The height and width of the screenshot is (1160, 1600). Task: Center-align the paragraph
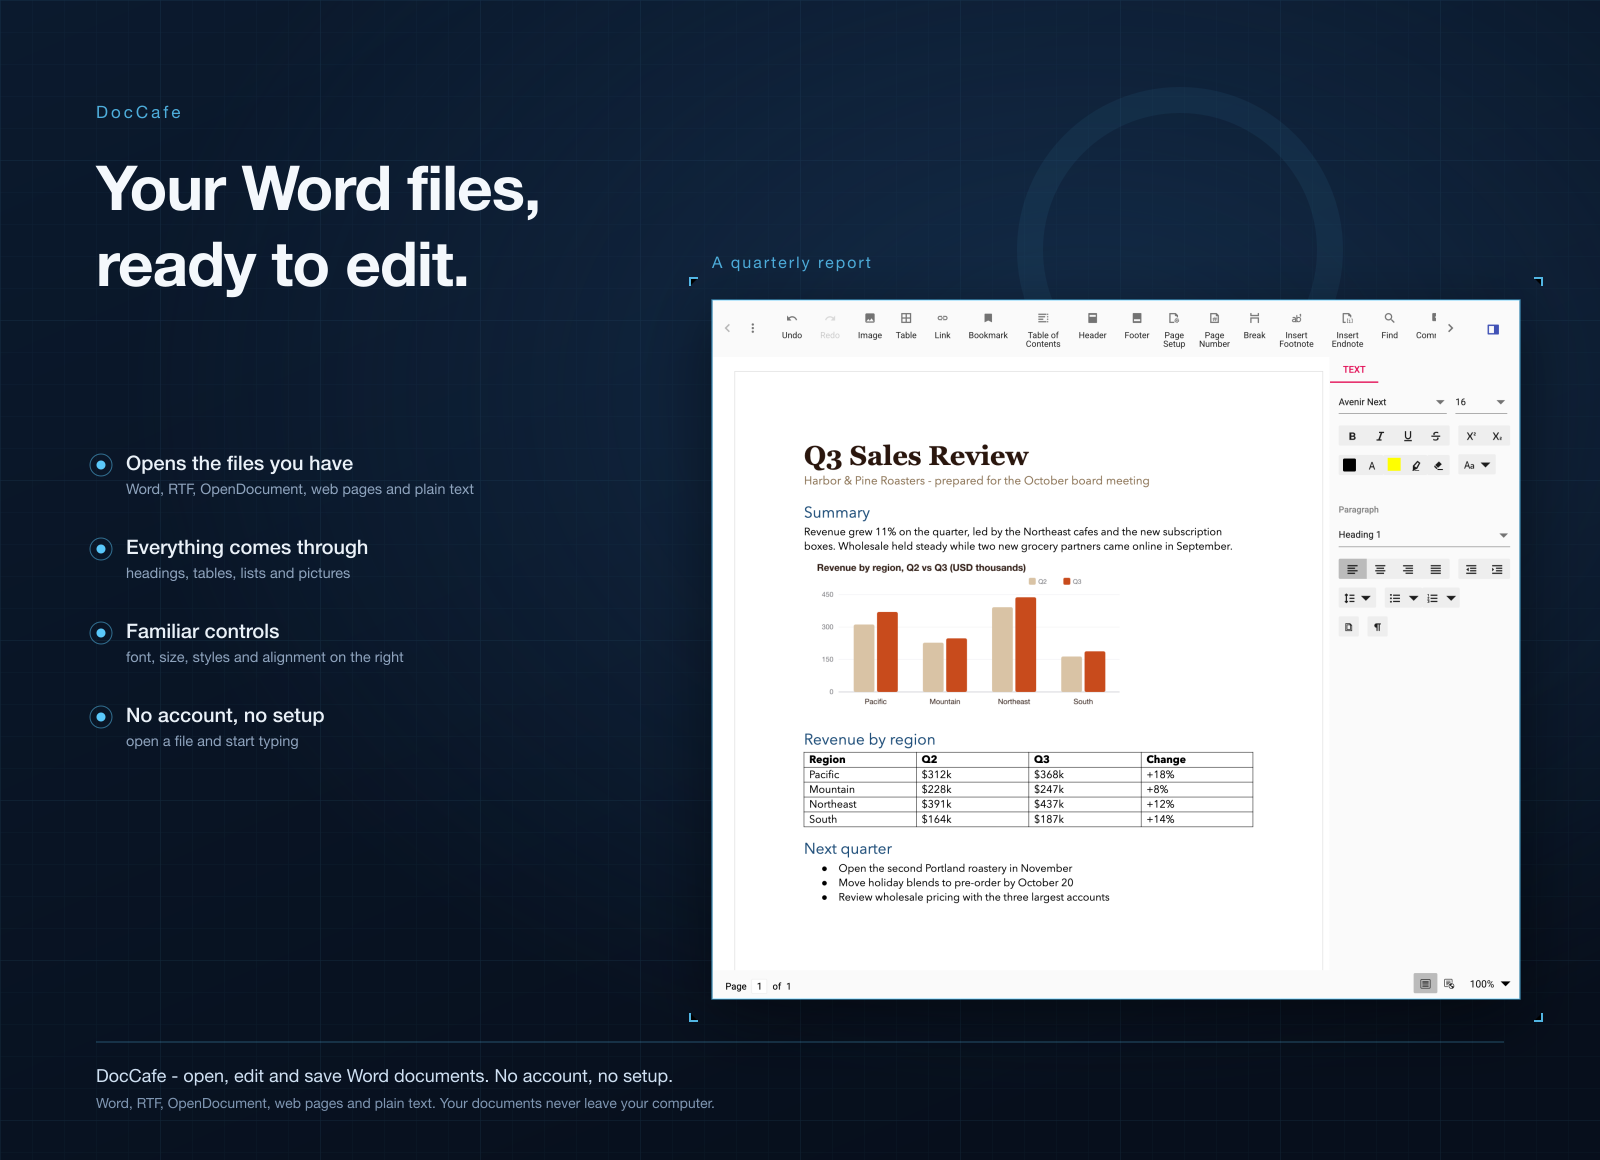tap(1380, 569)
